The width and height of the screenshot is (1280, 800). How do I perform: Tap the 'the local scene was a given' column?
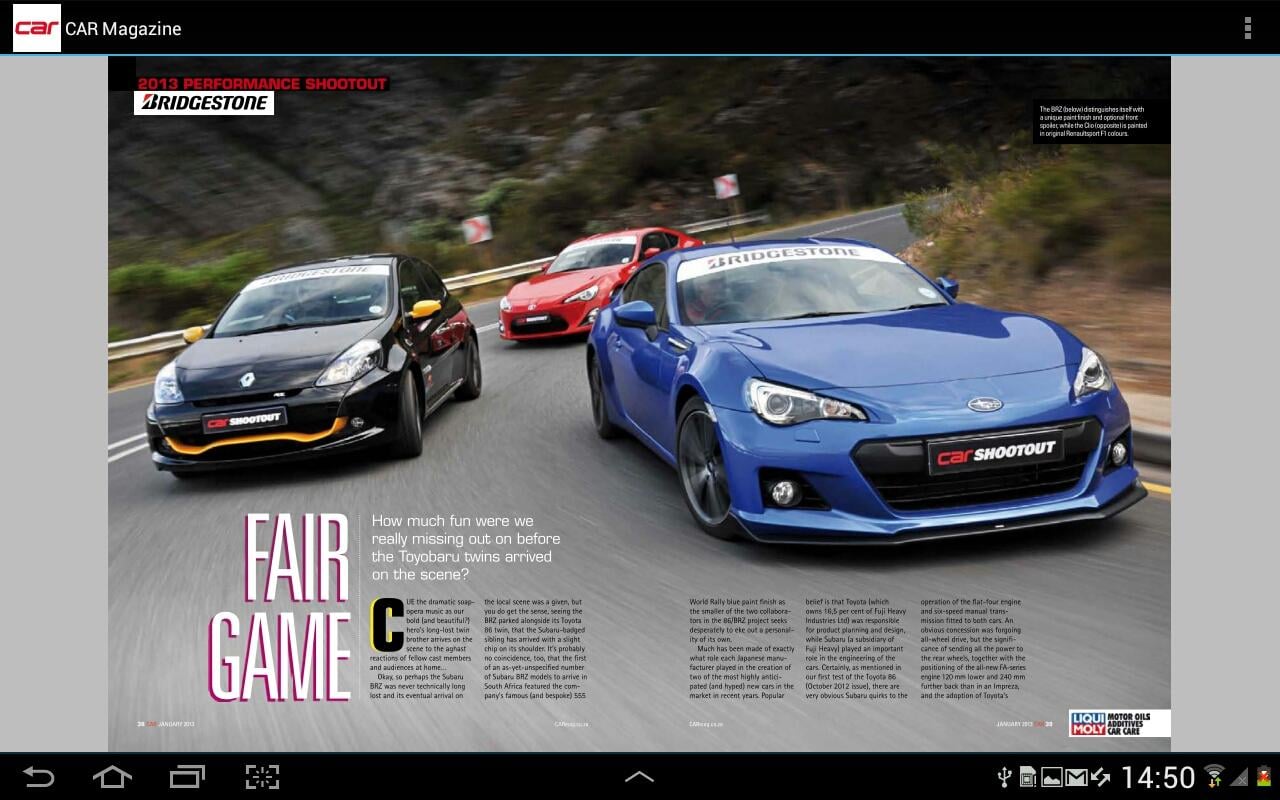coord(535,648)
